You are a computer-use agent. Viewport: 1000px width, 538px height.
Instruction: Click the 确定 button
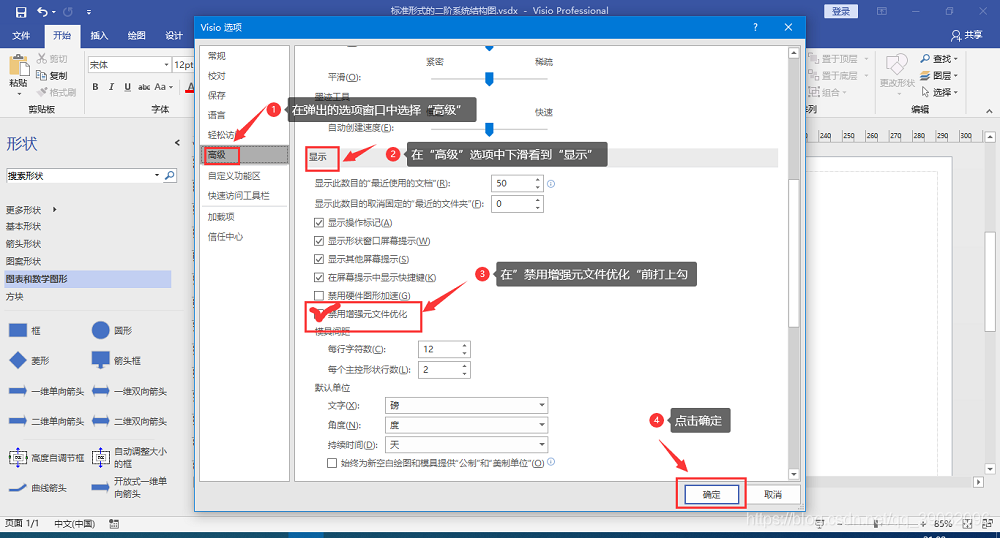tap(712, 495)
